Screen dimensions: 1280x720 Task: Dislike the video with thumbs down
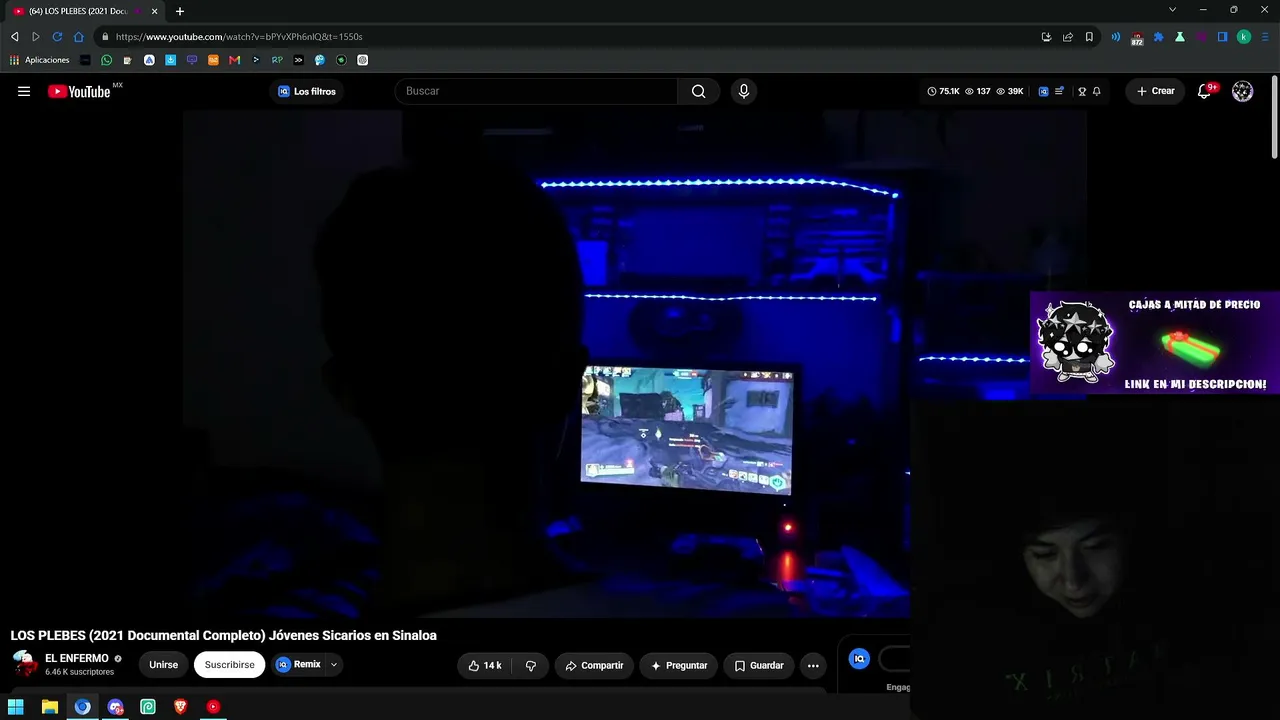coord(531,665)
